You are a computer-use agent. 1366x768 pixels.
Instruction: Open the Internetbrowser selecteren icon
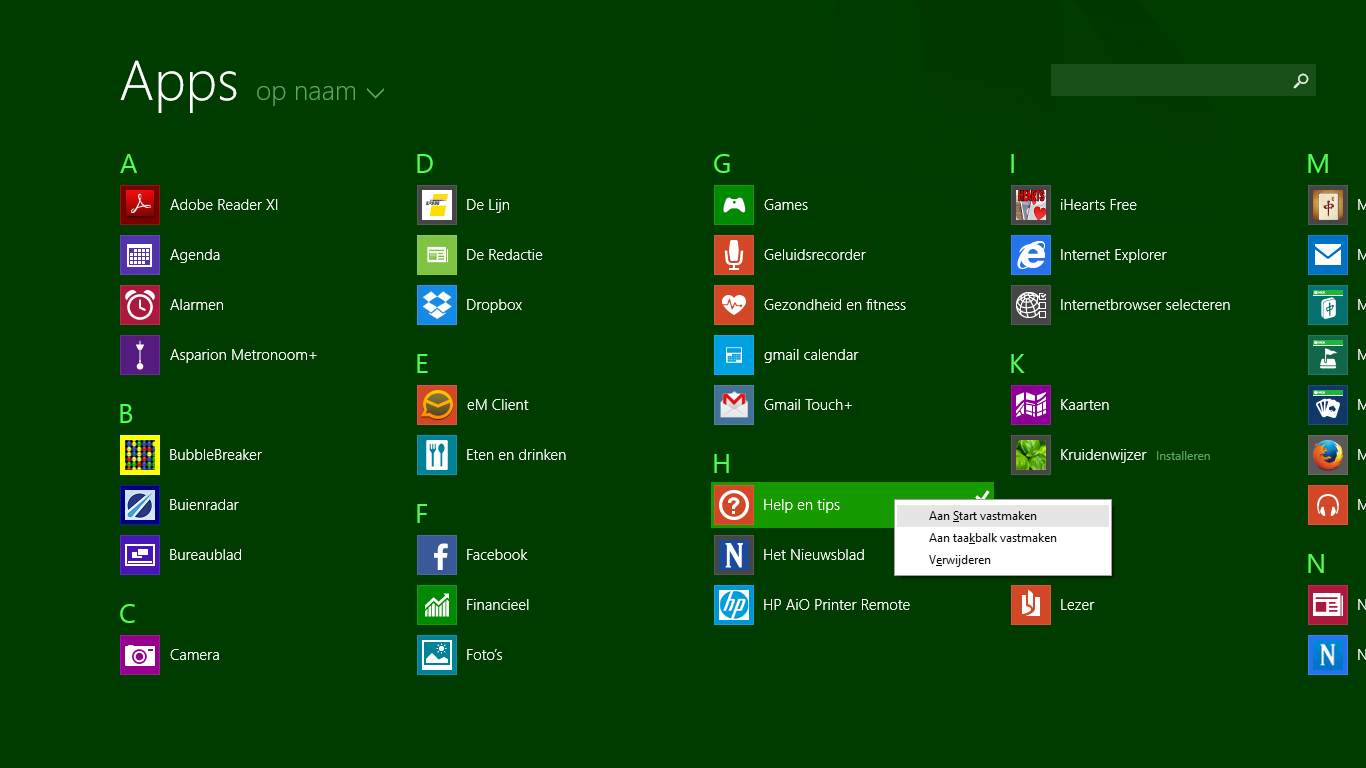pos(1031,305)
